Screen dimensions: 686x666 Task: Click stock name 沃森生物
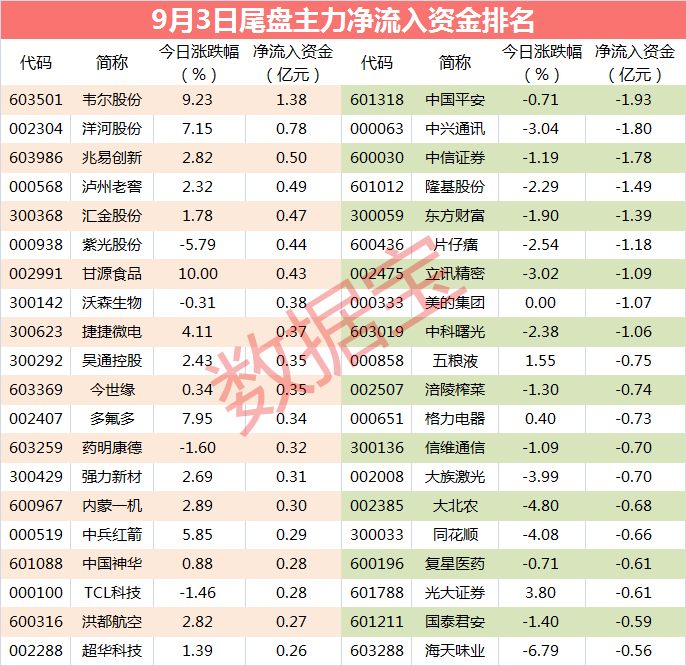click(112, 303)
